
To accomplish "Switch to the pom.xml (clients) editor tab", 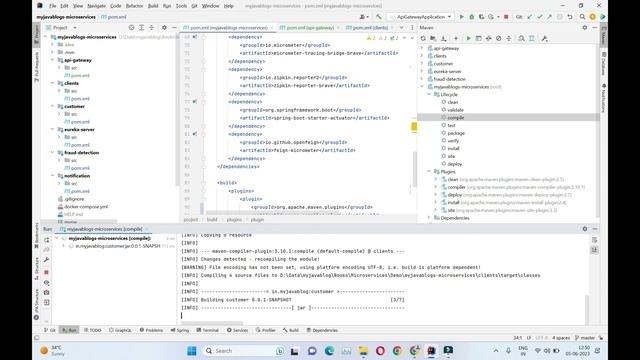I will 370,27.
